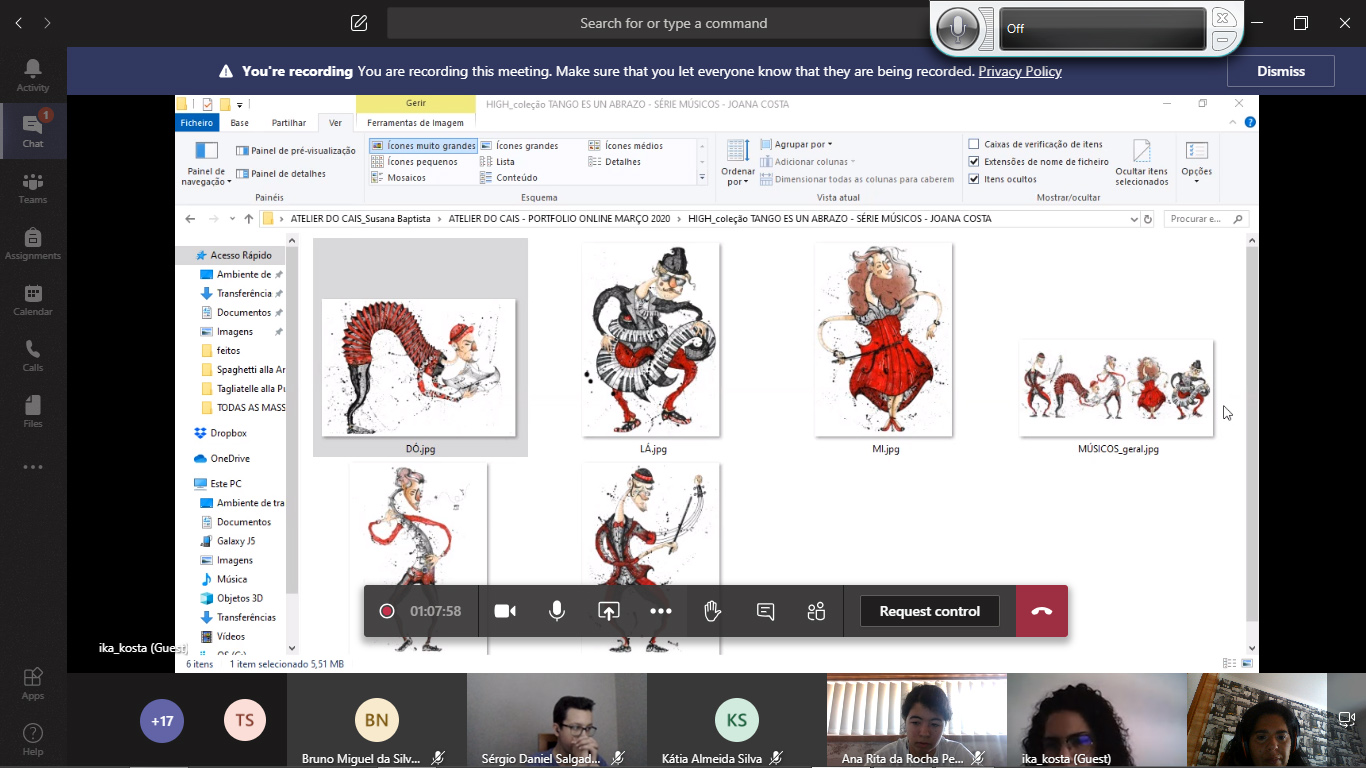1366x768 pixels.
Task: Show the meeting conversation panel
Action: pos(765,611)
